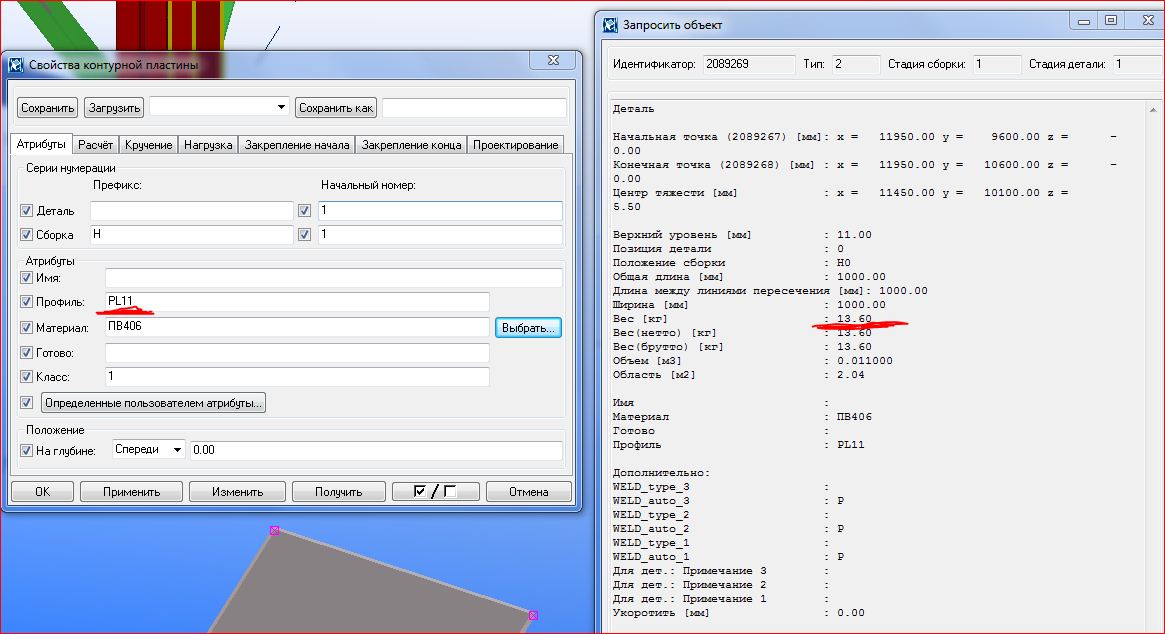Screen dimensions: 1165x634
Task: Click the Изменить button
Action: pos(236,491)
